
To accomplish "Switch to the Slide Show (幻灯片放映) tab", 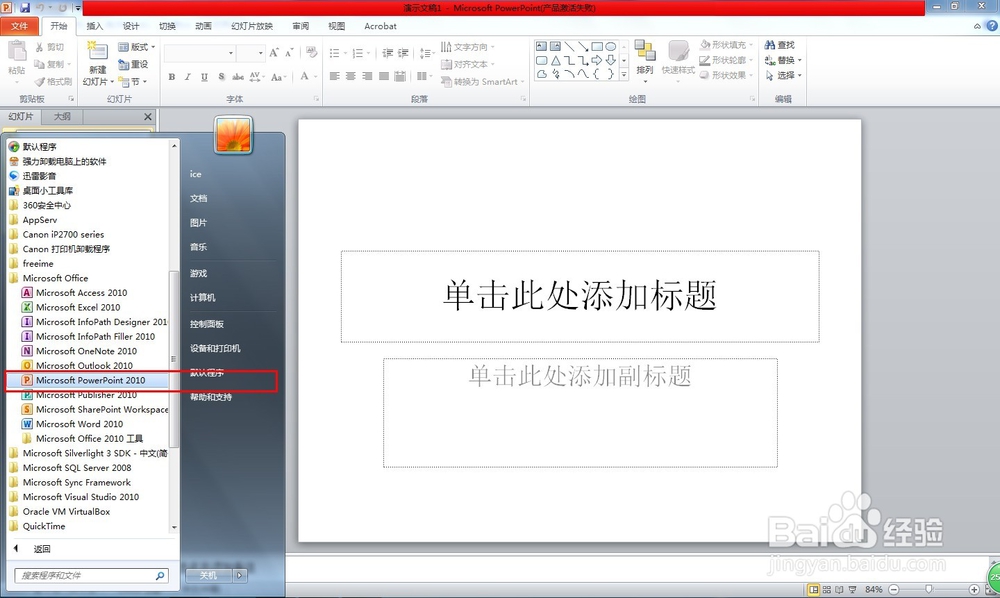I will click(252, 26).
